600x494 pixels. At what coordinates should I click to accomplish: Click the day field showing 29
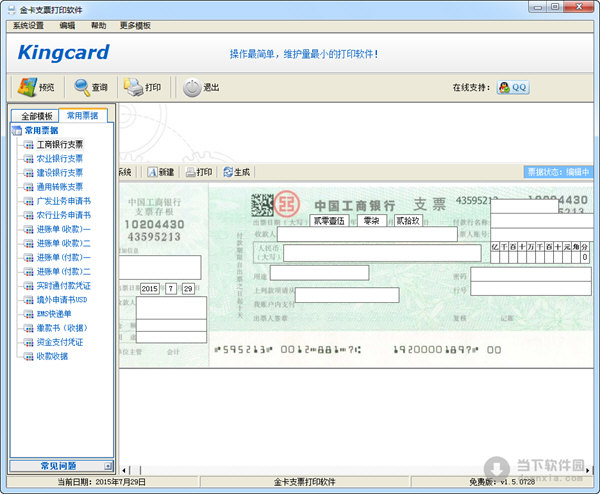tap(188, 289)
